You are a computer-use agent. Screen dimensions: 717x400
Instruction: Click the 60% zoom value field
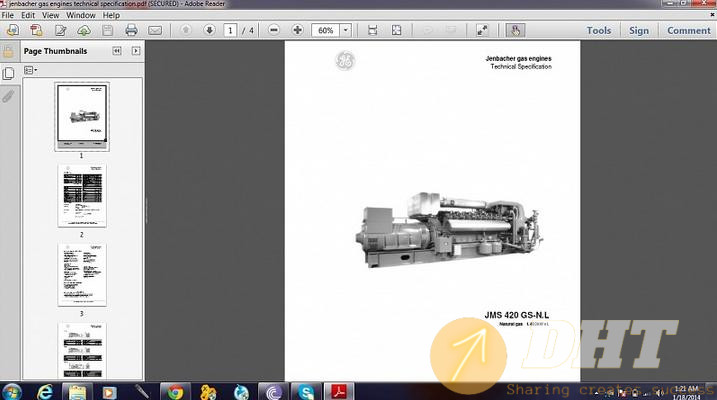[326, 30]
